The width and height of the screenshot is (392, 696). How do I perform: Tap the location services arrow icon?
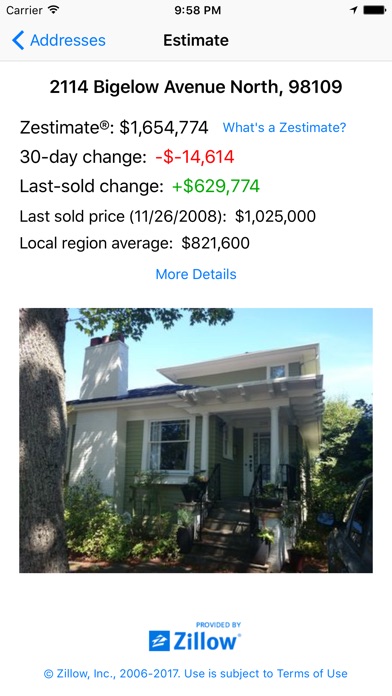coord(354,10)
